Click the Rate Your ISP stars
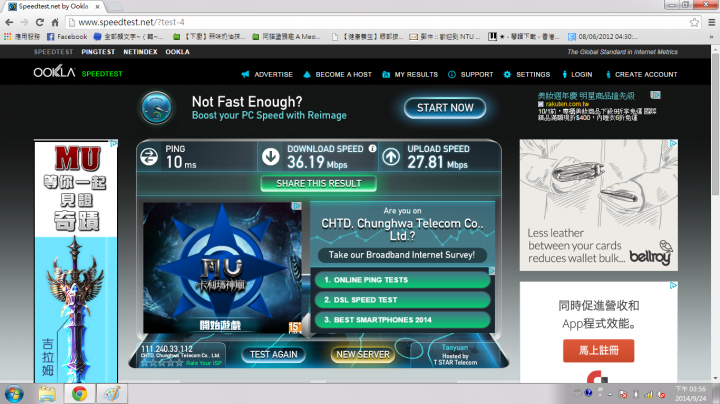The image size is (720, 404). click(x=162, y=363)
